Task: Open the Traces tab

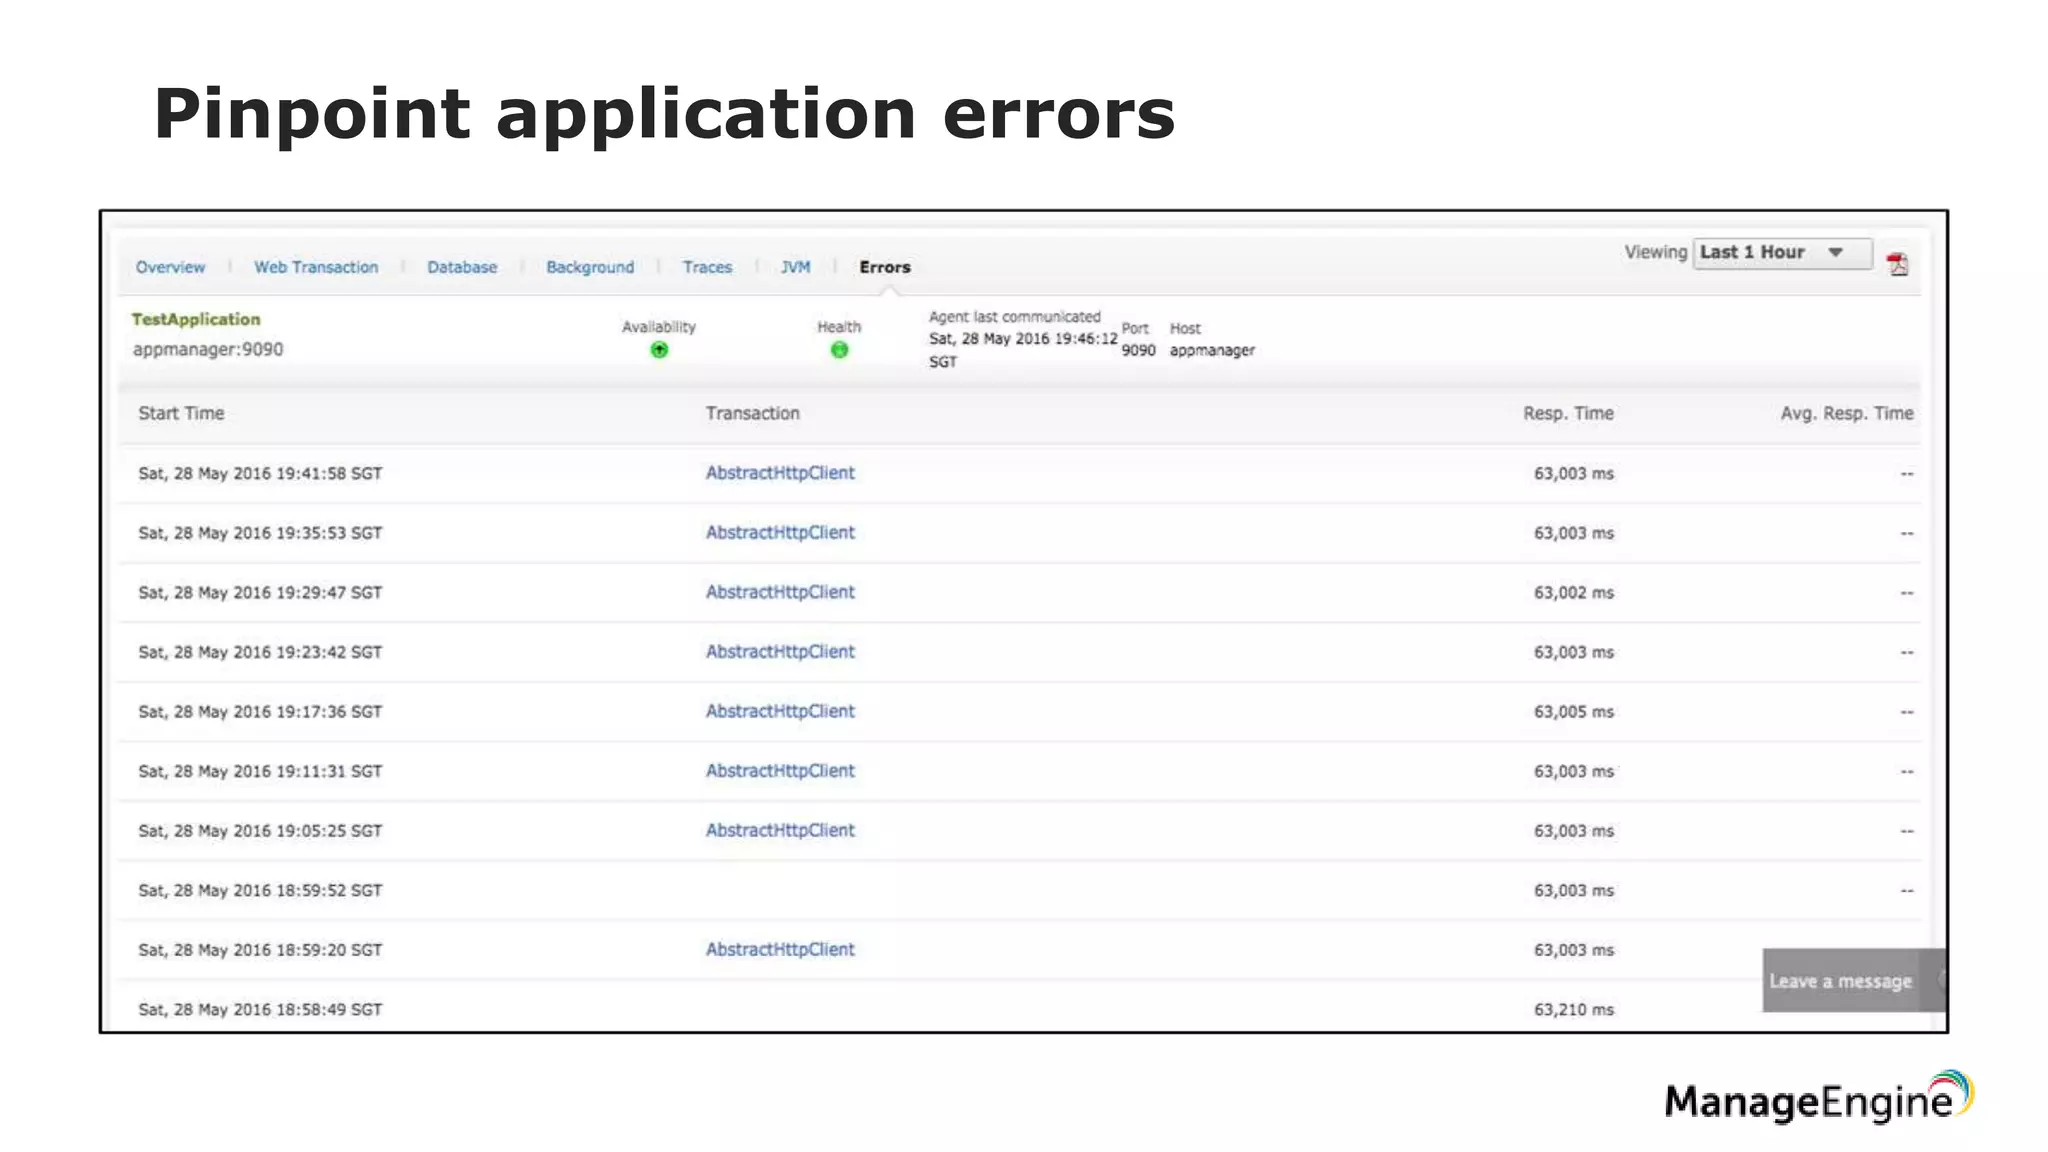Action: (x=707, y=267)
